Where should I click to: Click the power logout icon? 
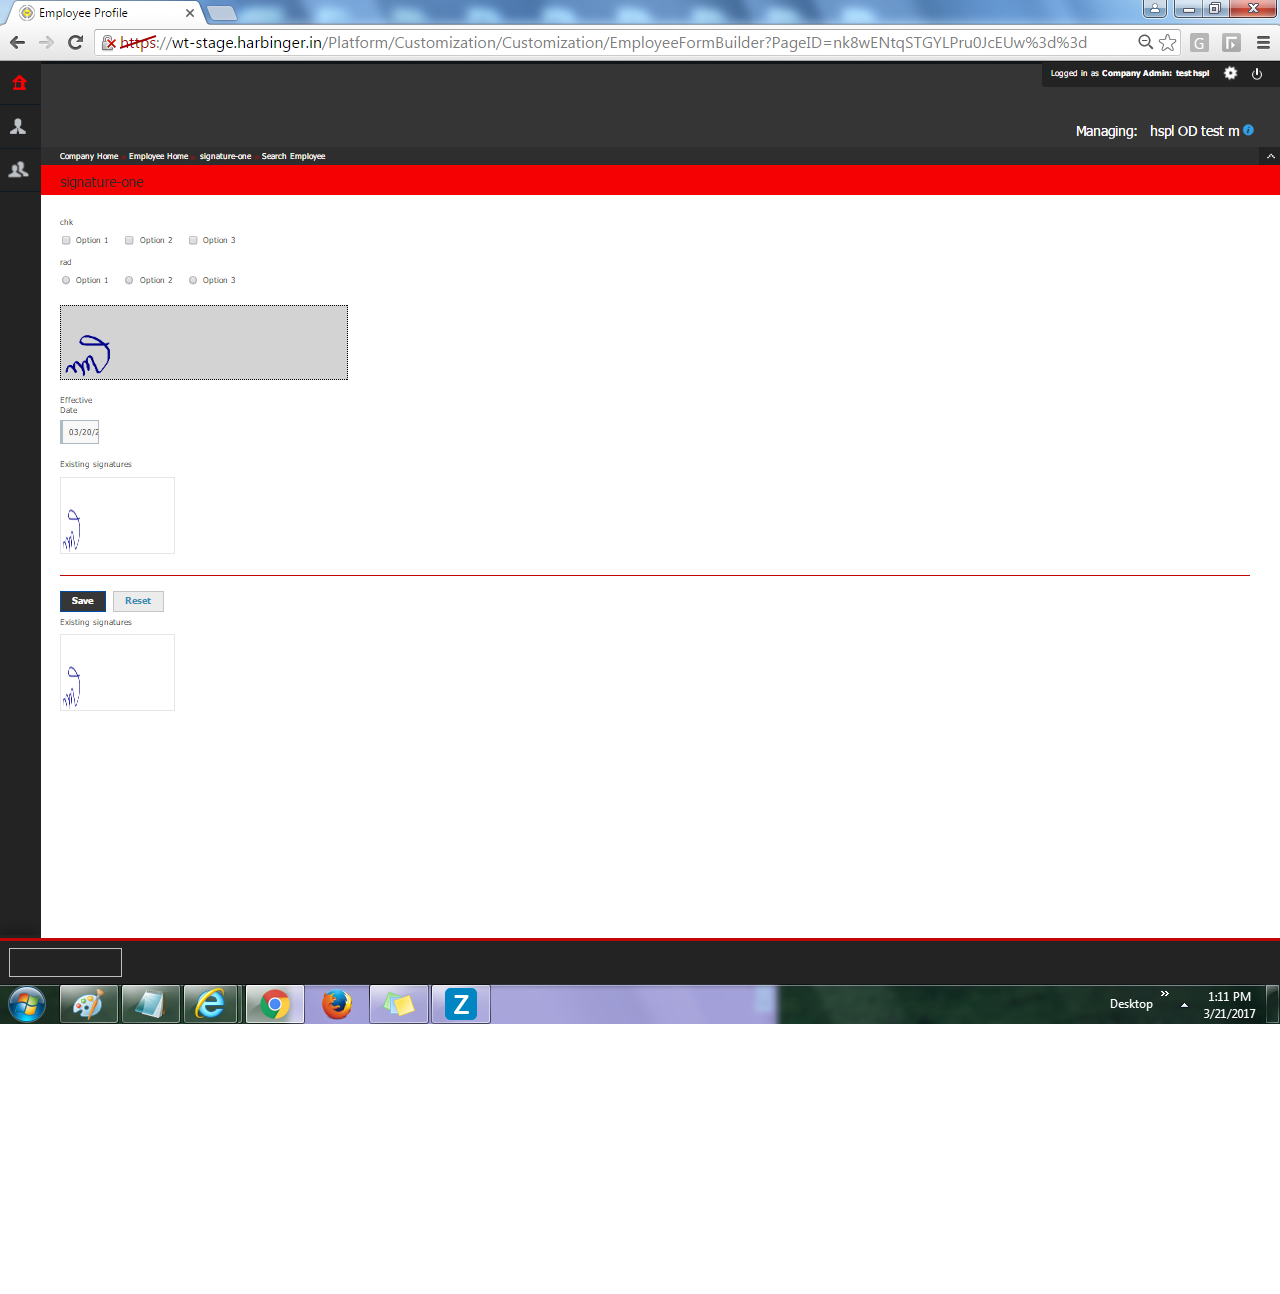pos(1257,73)
